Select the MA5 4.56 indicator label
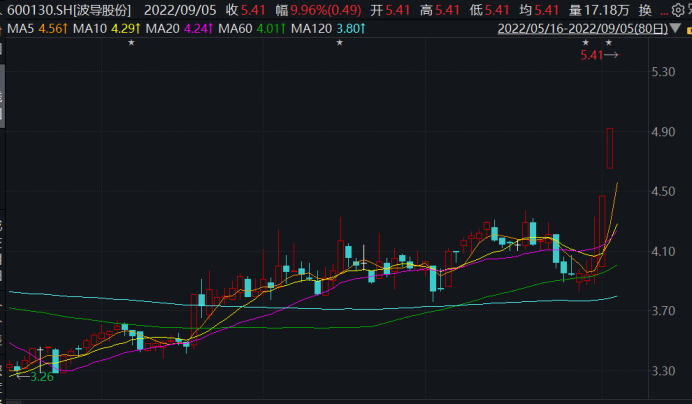Screen dimensions: 692x404 (x=37, y=29)
